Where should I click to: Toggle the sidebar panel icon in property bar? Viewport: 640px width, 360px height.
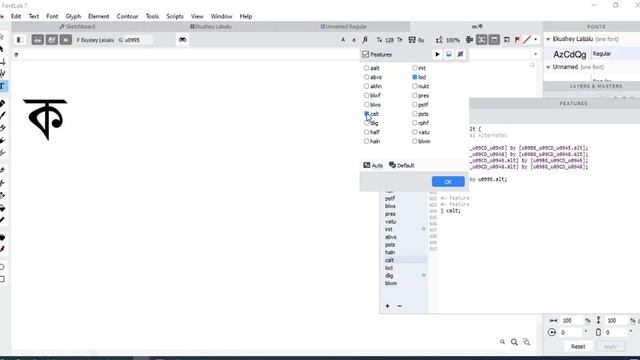[x=19, y=40]
